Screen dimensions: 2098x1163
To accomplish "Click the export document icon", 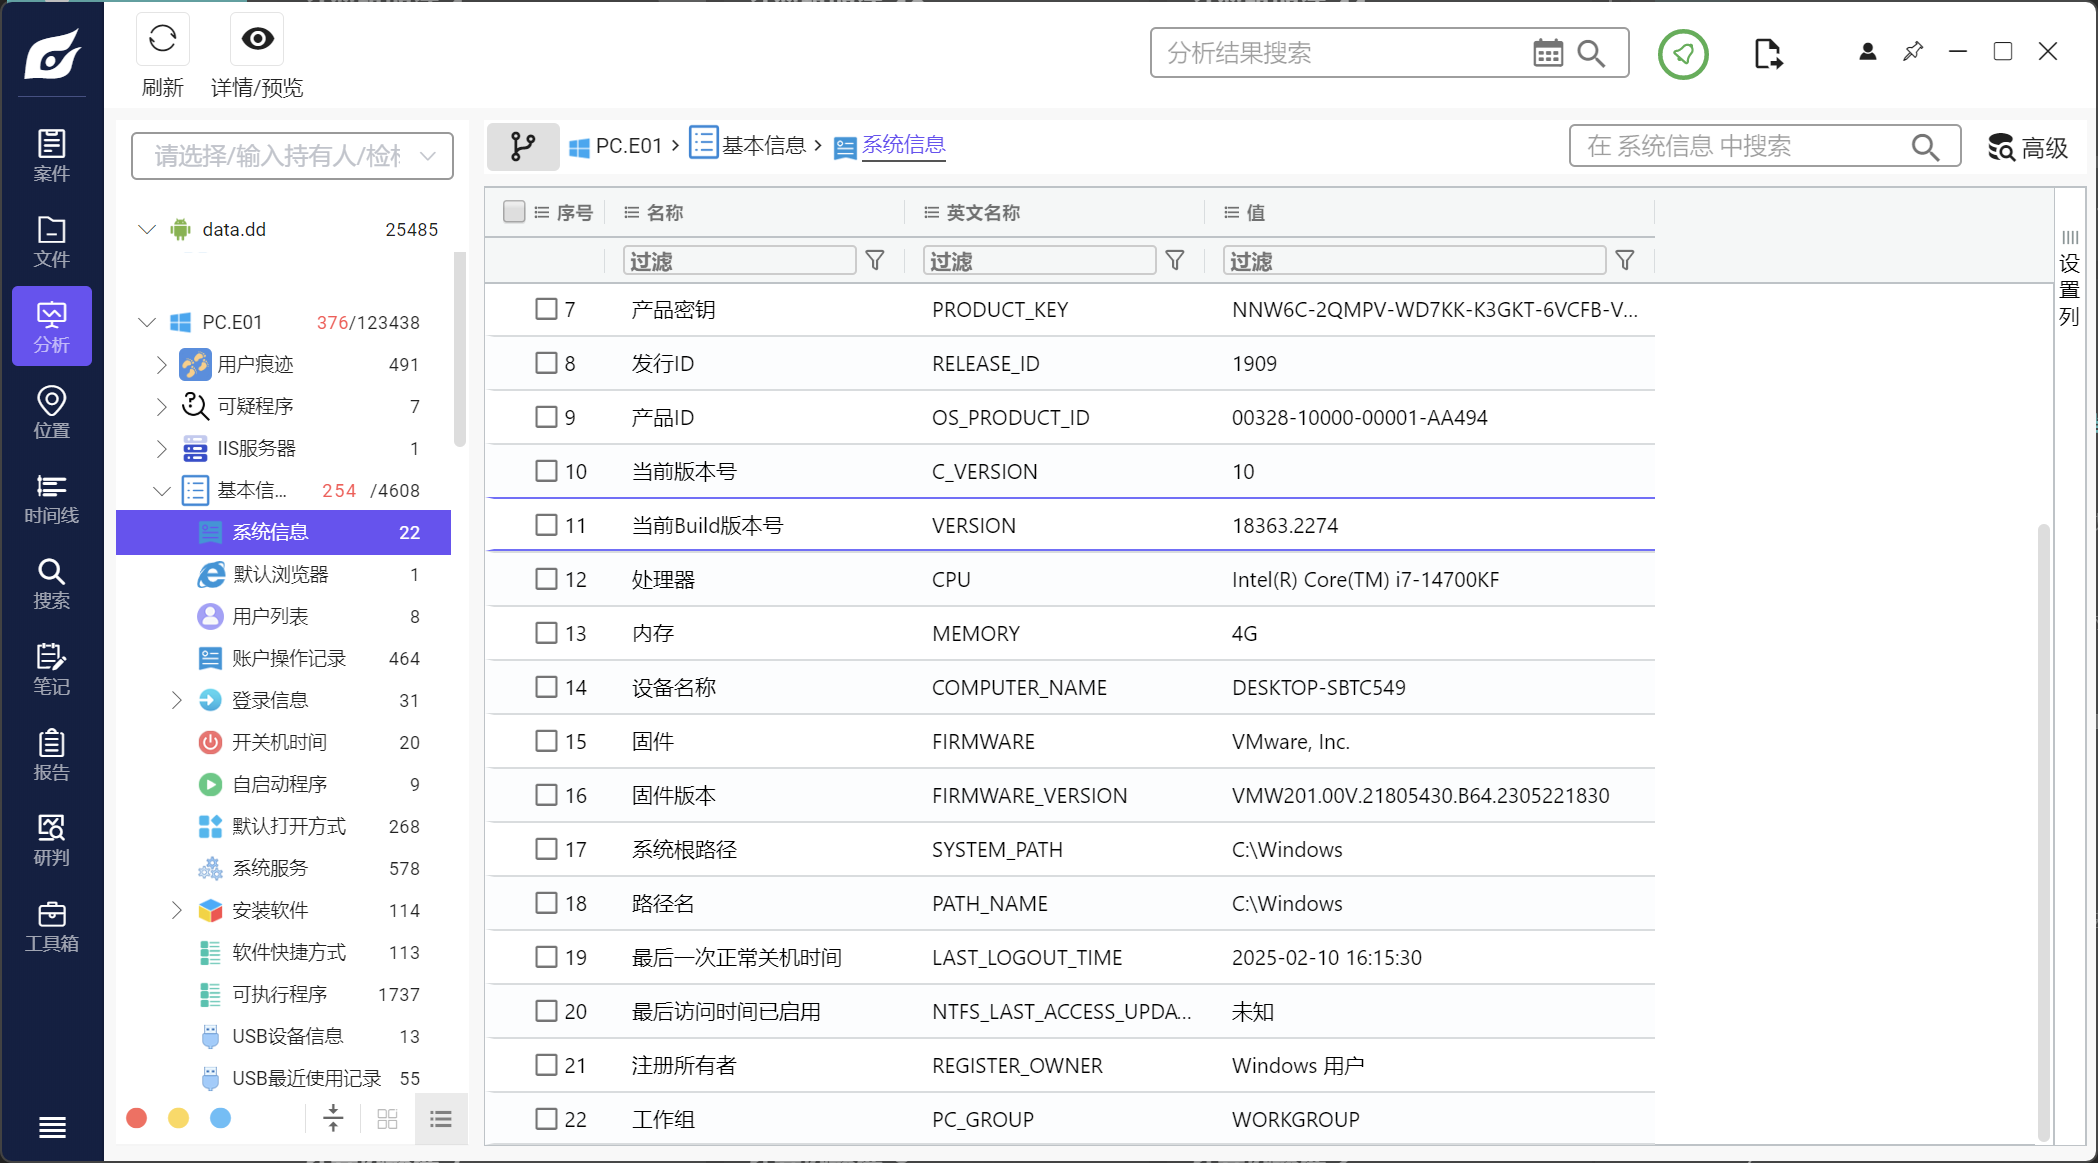I will coord(1768,54).
